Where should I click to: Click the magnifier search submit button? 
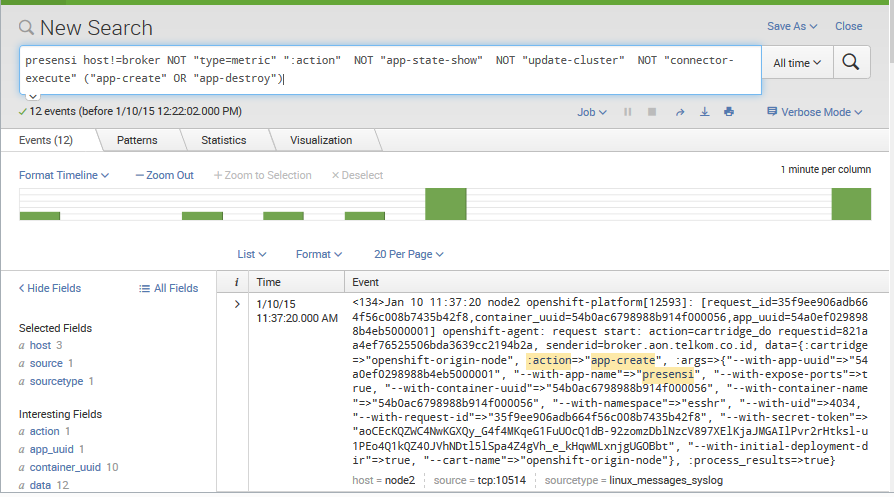851,62
